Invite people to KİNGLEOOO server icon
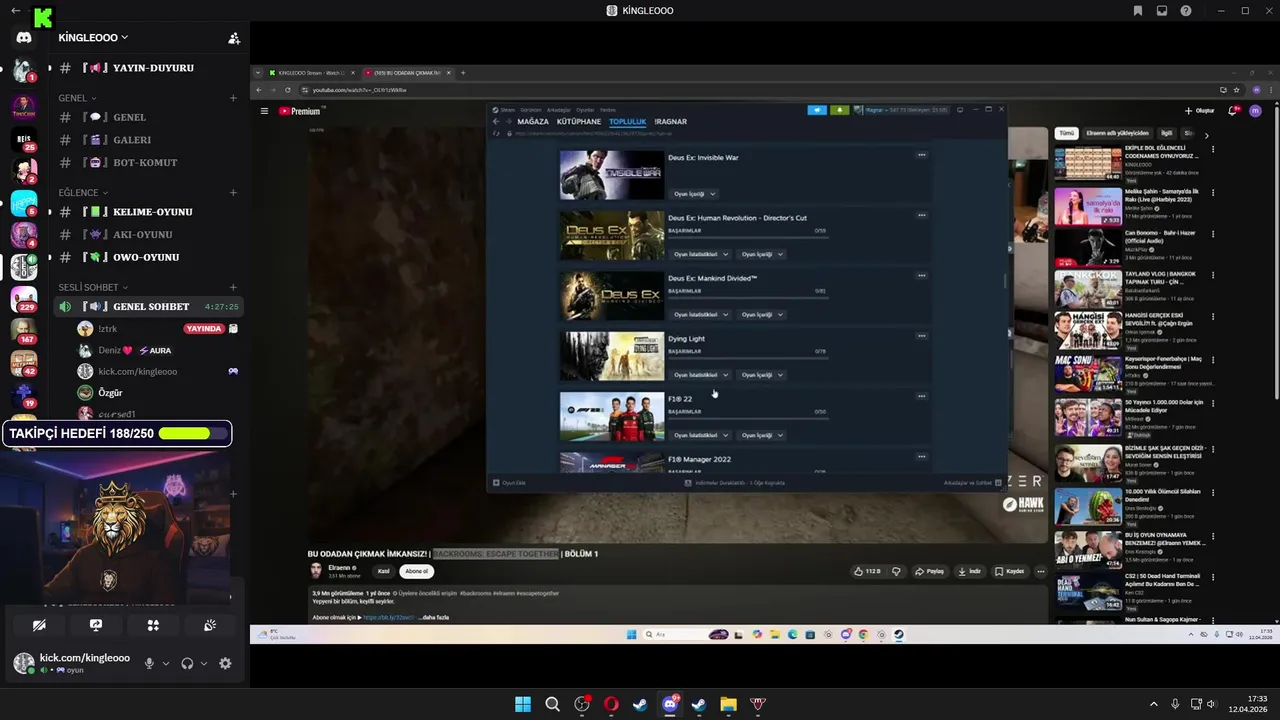The image size is (1280, 720). pyautogui.click(x=234, y=38)
